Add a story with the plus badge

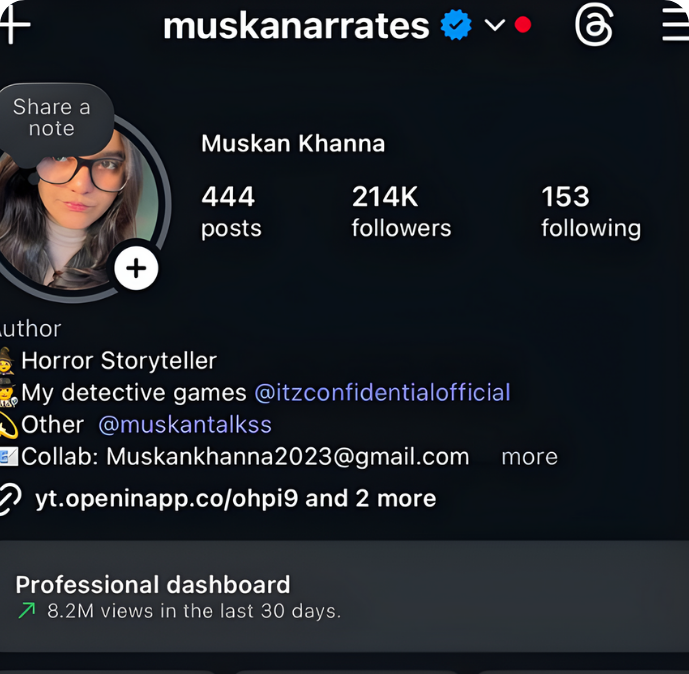[x=136, y=268]
